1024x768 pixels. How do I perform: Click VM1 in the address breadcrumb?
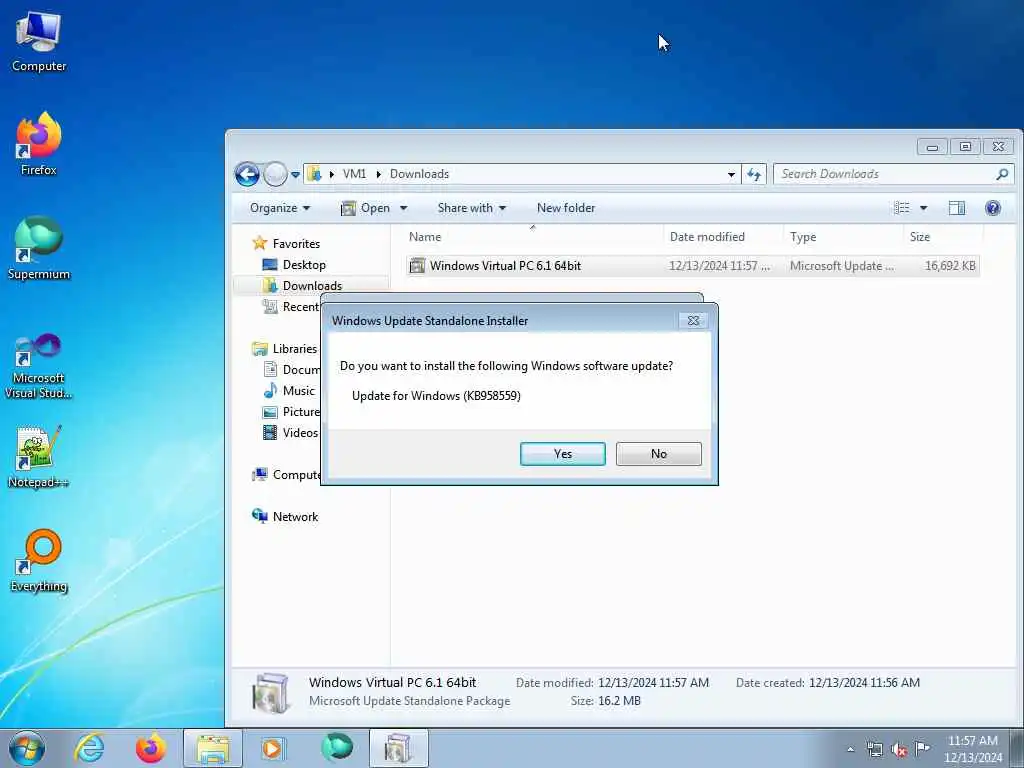pos(354,174)
